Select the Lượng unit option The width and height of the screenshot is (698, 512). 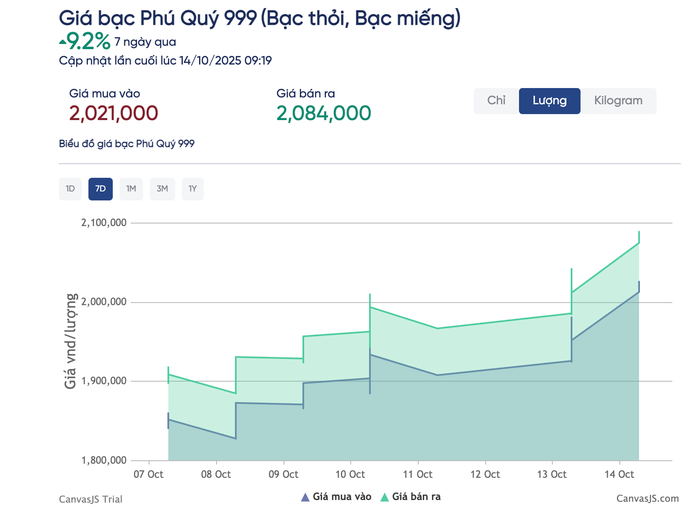tap(549, 101)
